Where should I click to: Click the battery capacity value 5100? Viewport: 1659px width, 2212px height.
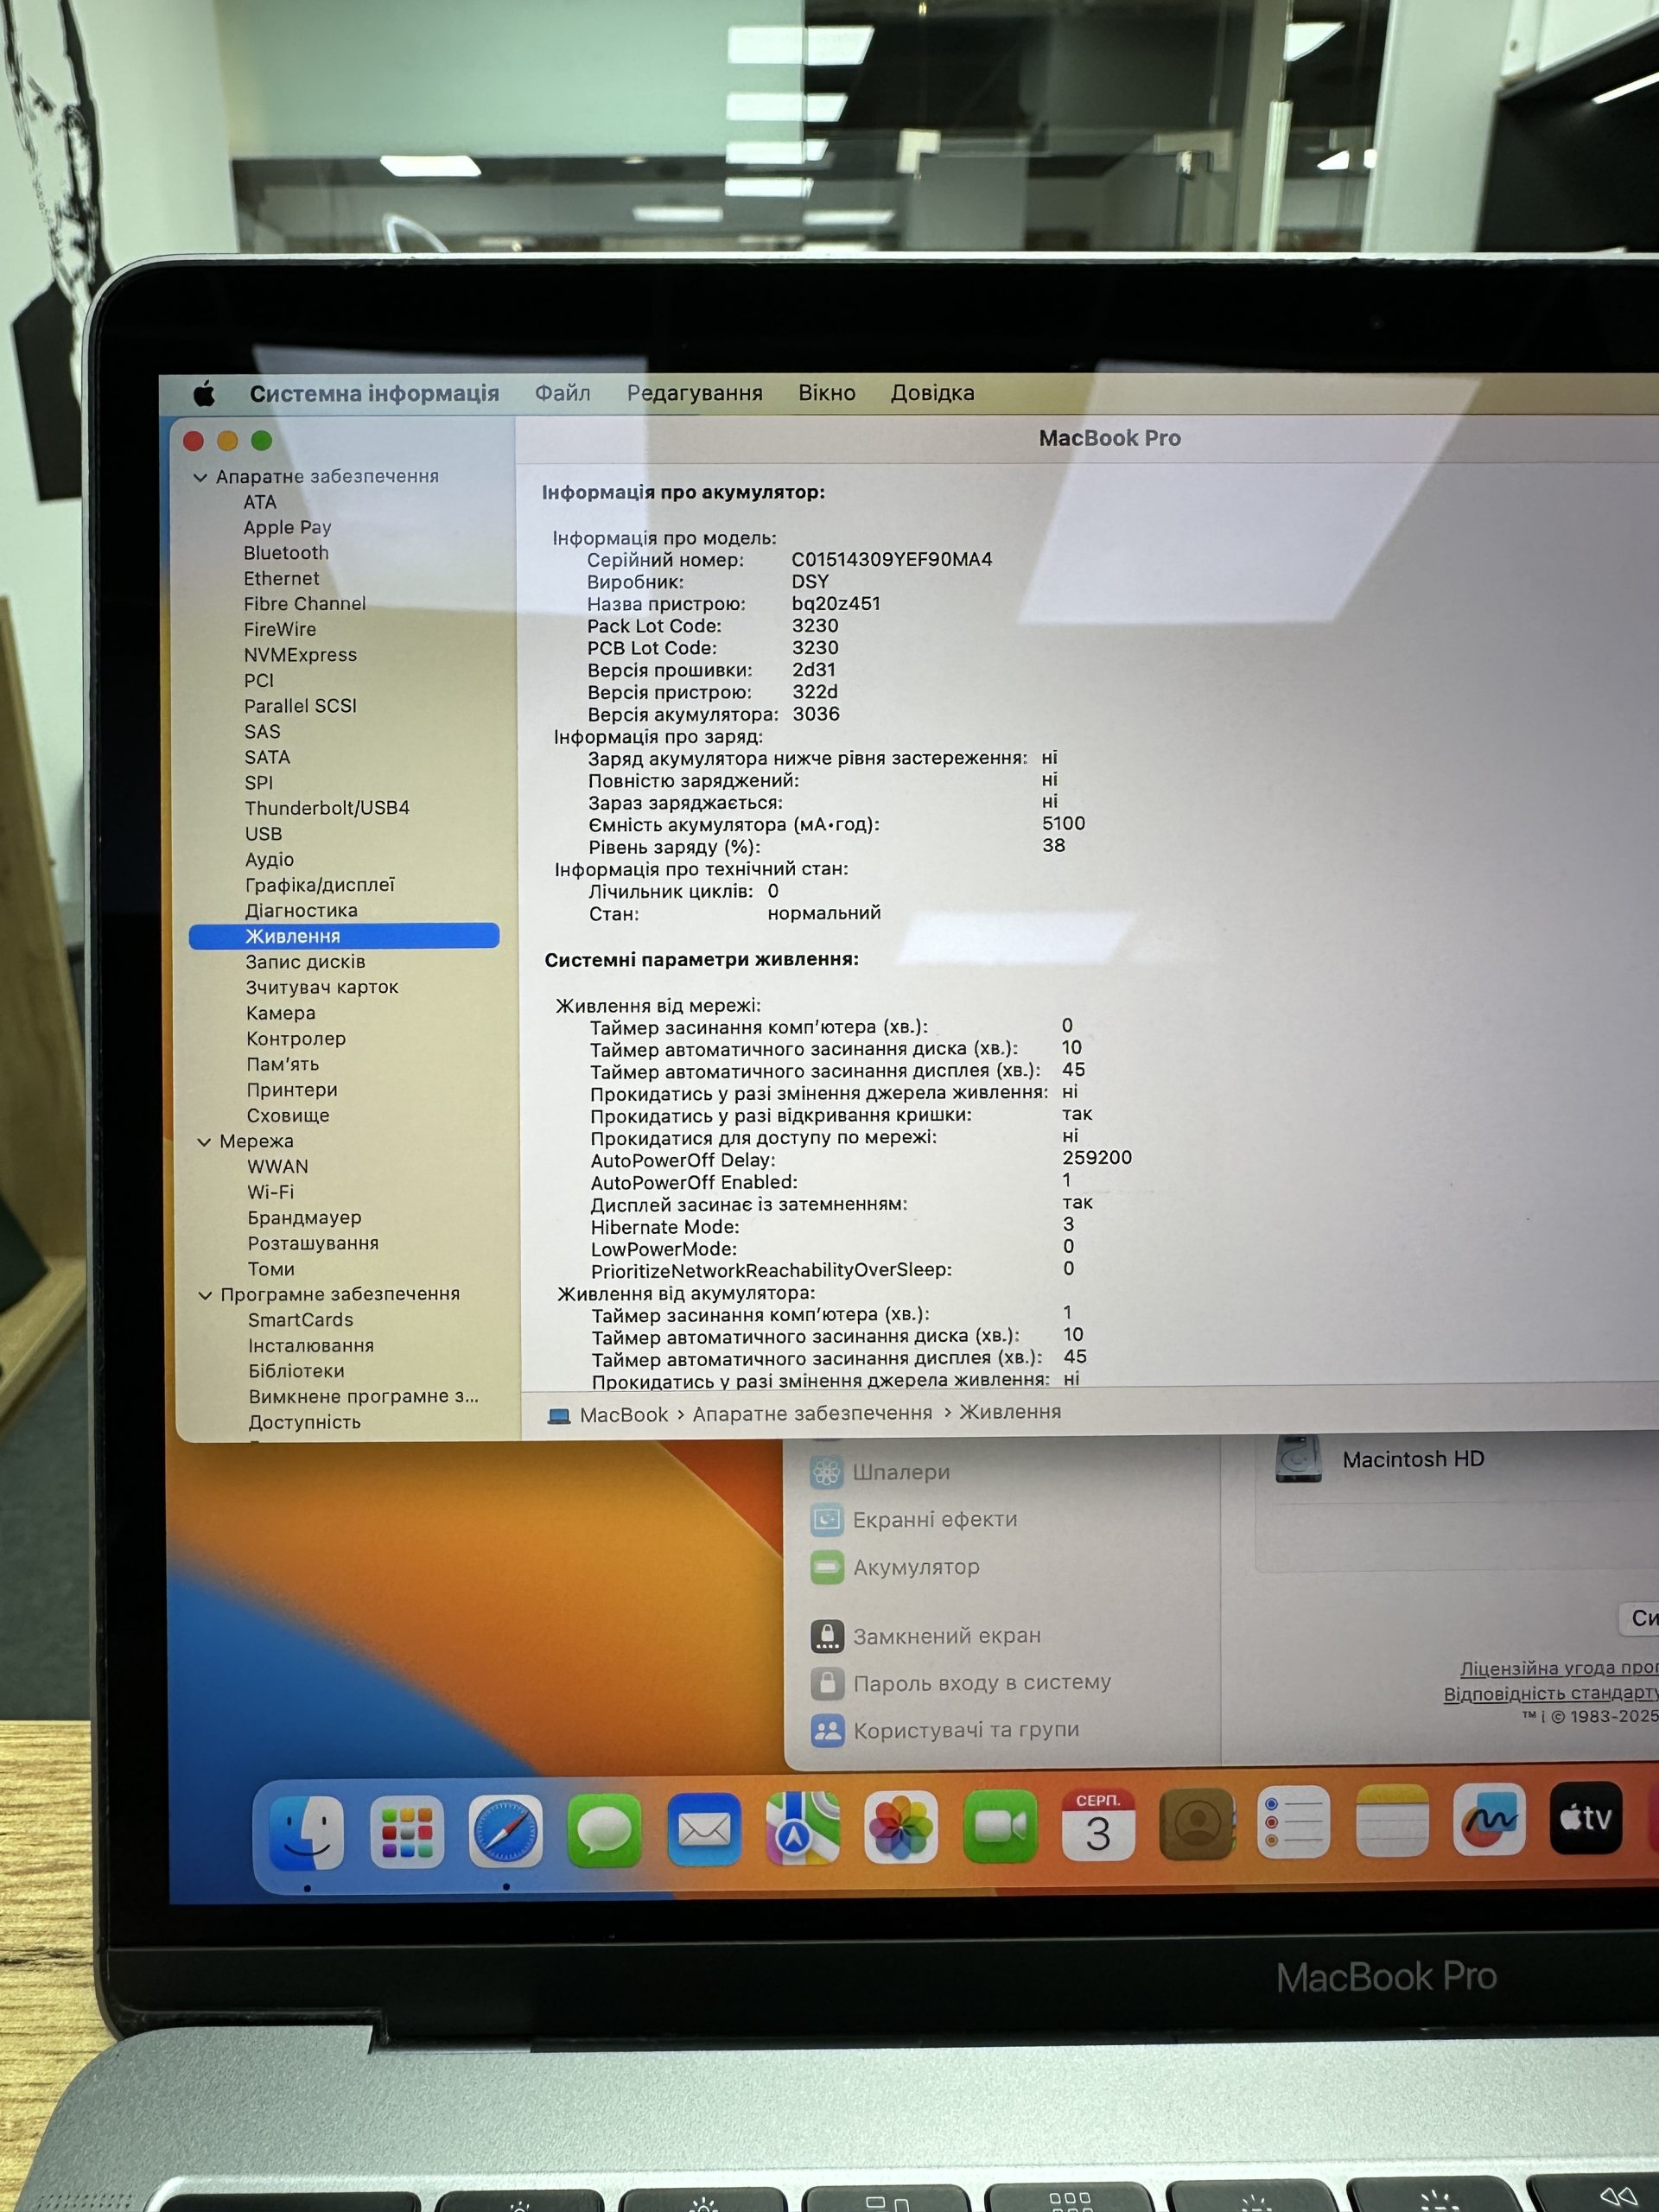coord(1063,823)
